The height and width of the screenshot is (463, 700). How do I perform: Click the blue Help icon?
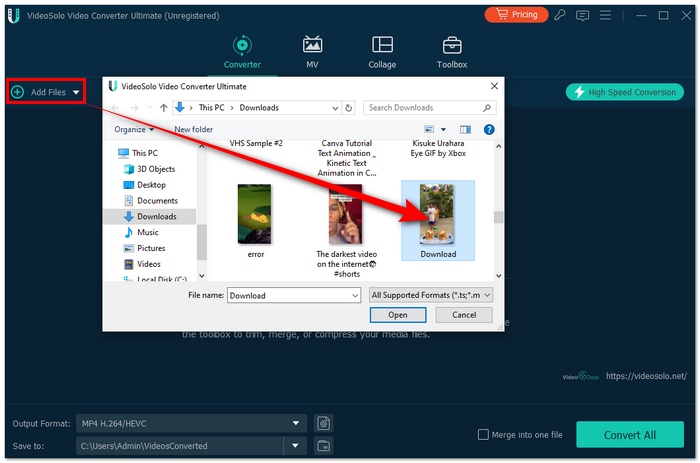[x=489, y=129]
